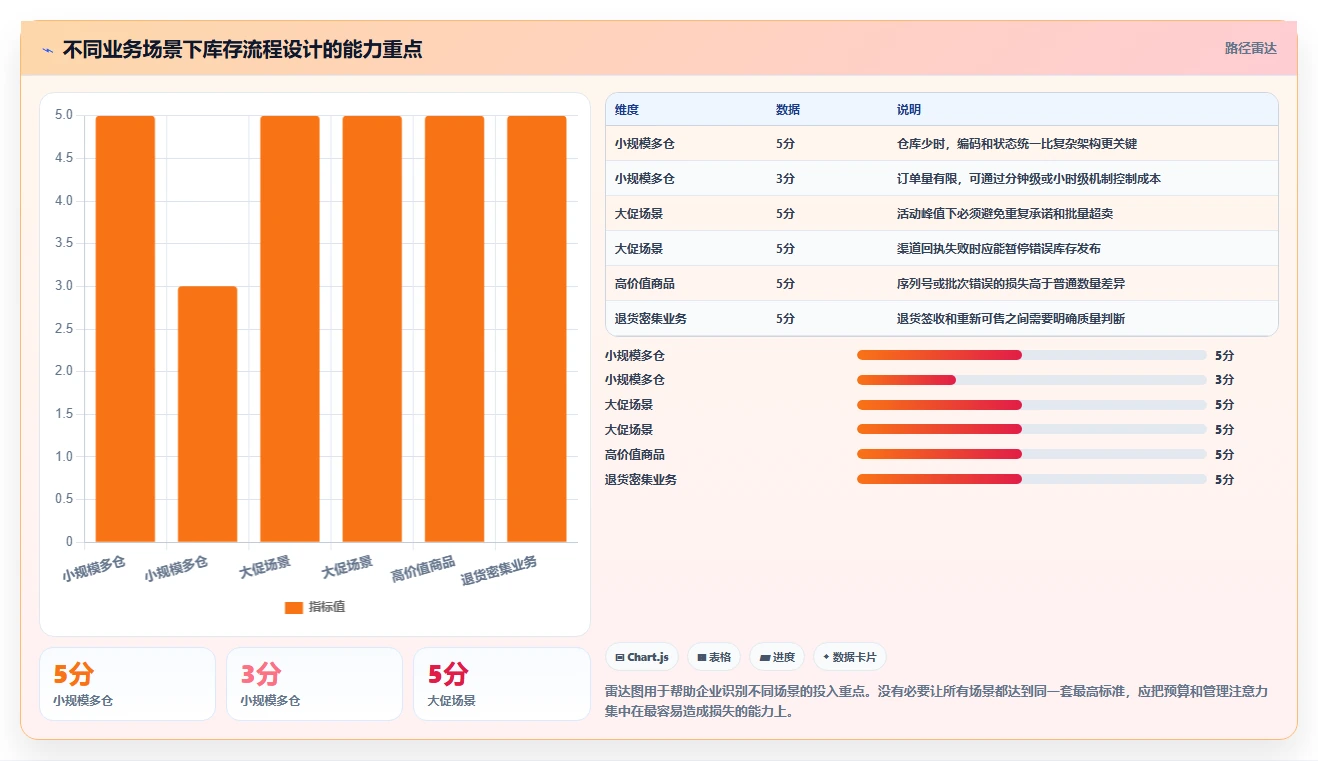Click the 说明 table column header
The width and height of the screenshot is (1318, 761).
(x=909, y=110)
